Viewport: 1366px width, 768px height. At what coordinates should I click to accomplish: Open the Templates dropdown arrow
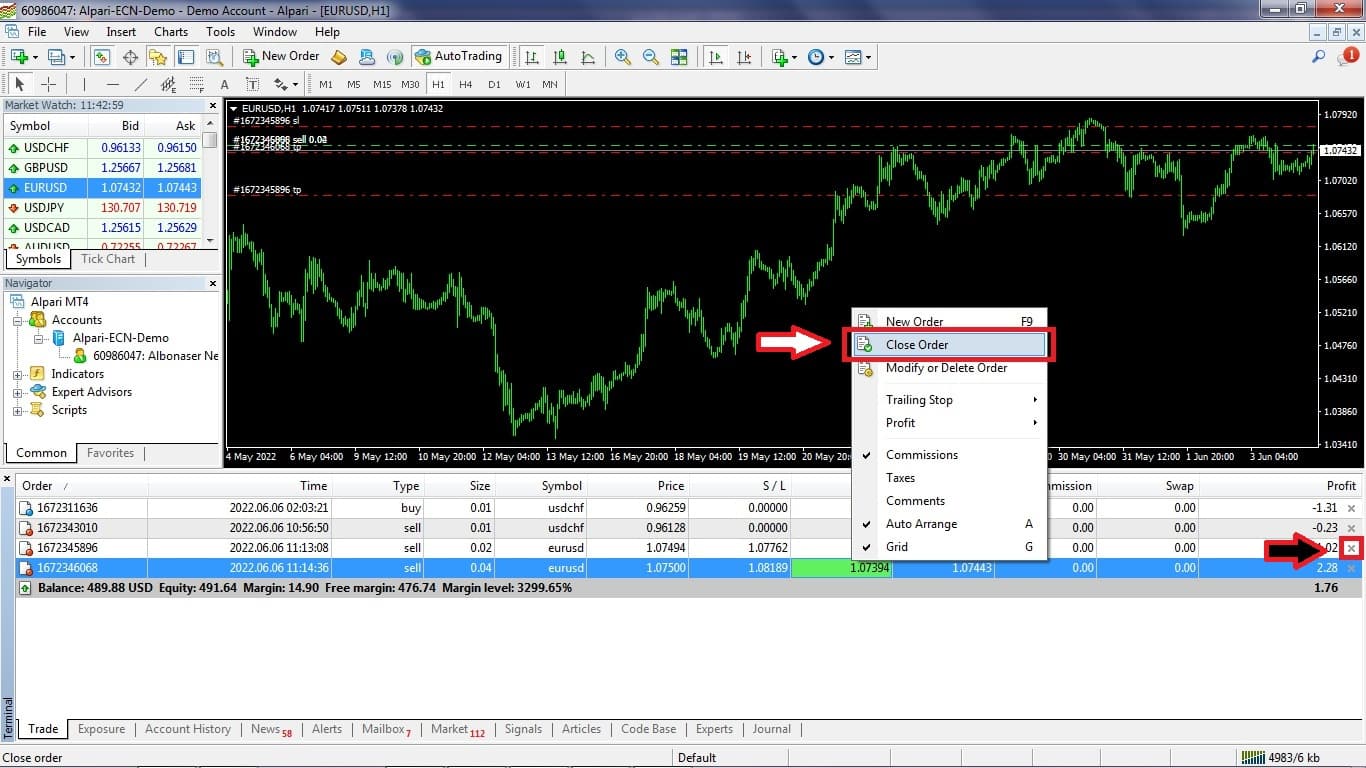click(868, 57)
